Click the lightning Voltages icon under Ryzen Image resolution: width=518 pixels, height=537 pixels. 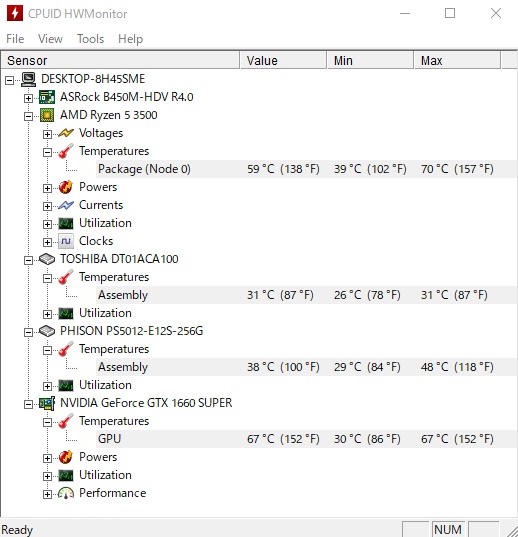[66, 133]
